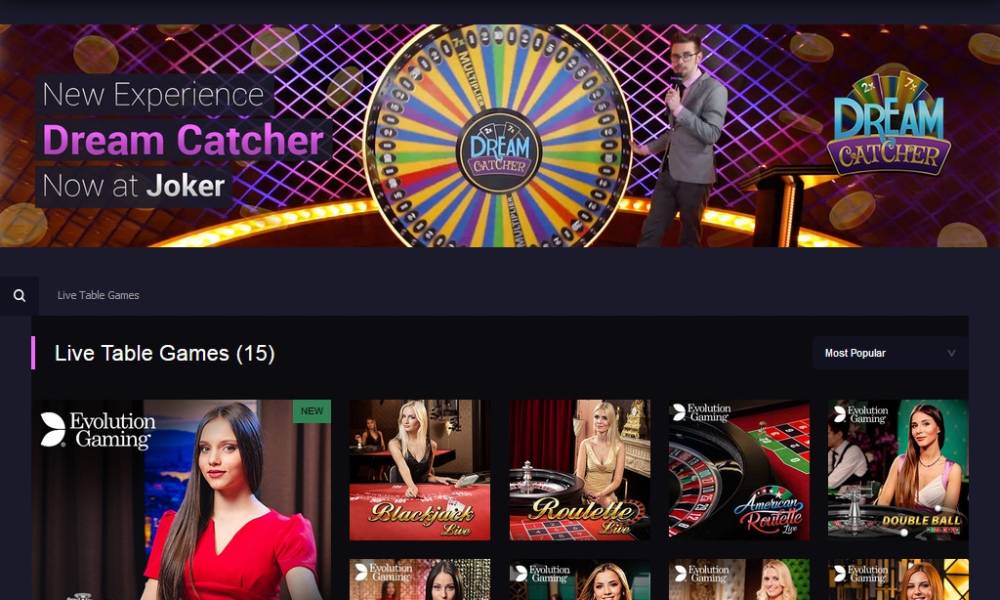Image resolution: width=1000 pixels, height=600 pixels.
Task: Expand sorting options via the chevron arrow
Action: [951, 353]
